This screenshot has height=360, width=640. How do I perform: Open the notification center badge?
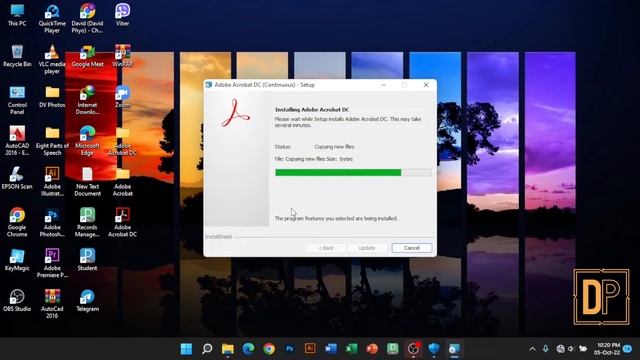click(628, 349)
